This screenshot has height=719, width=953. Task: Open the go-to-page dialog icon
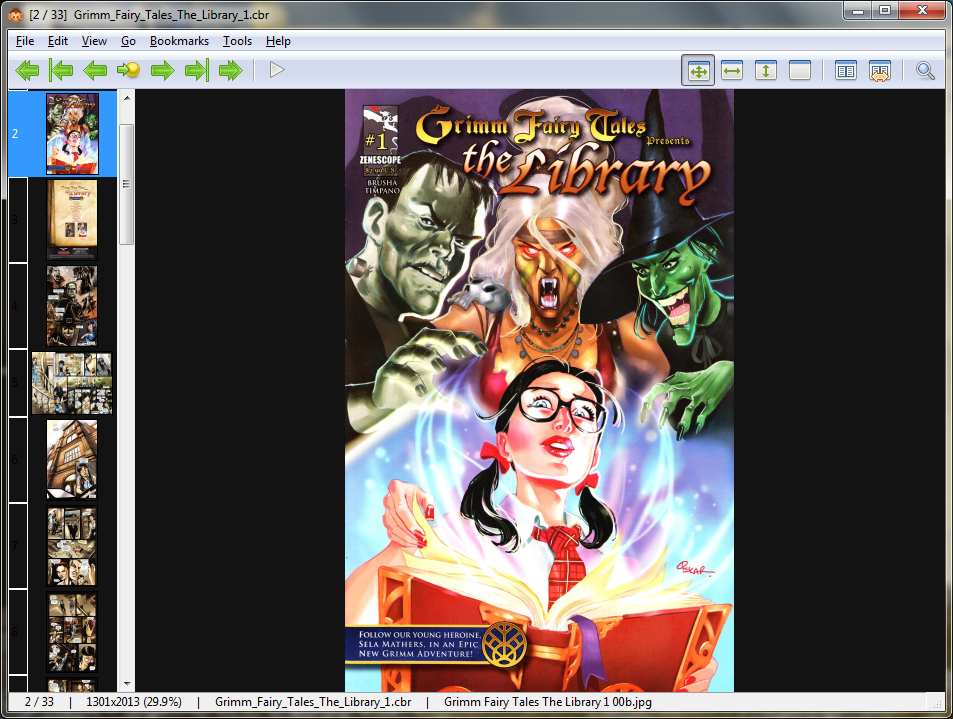click(x=129, y=71)
